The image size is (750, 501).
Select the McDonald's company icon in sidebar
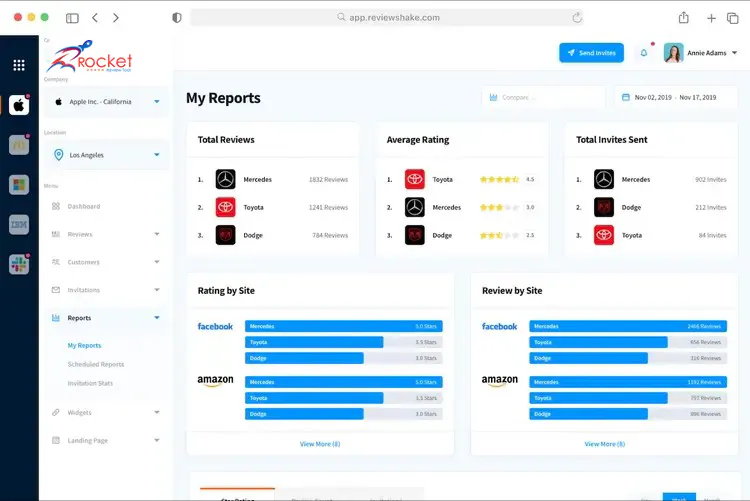pos(19,145)
